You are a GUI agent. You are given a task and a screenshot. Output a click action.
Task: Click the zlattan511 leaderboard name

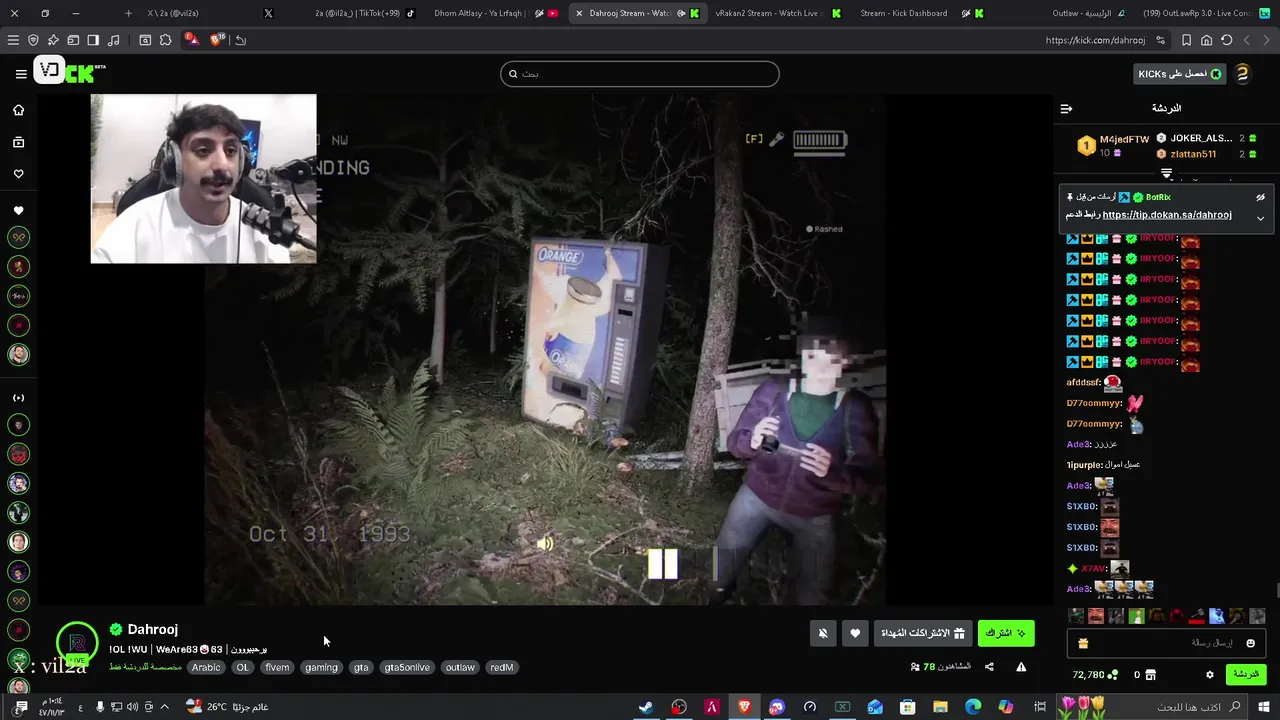point(1193,154)
